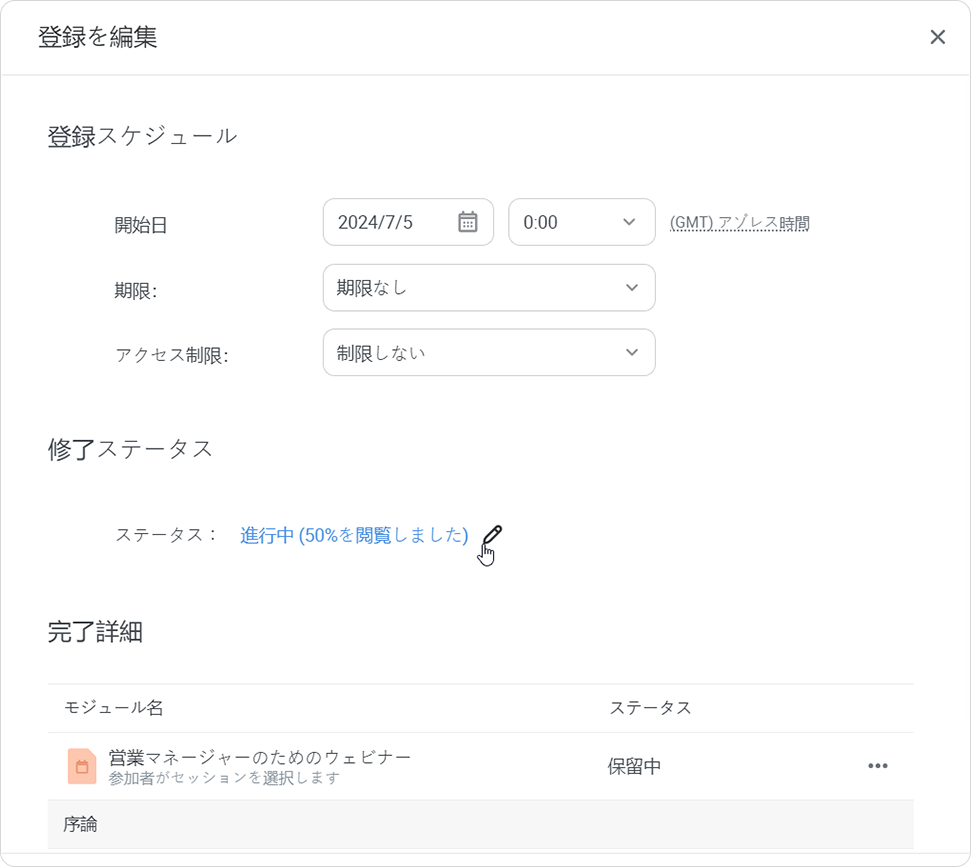
Task: Click the orange webinar module icon
Action: pos(82,766)
